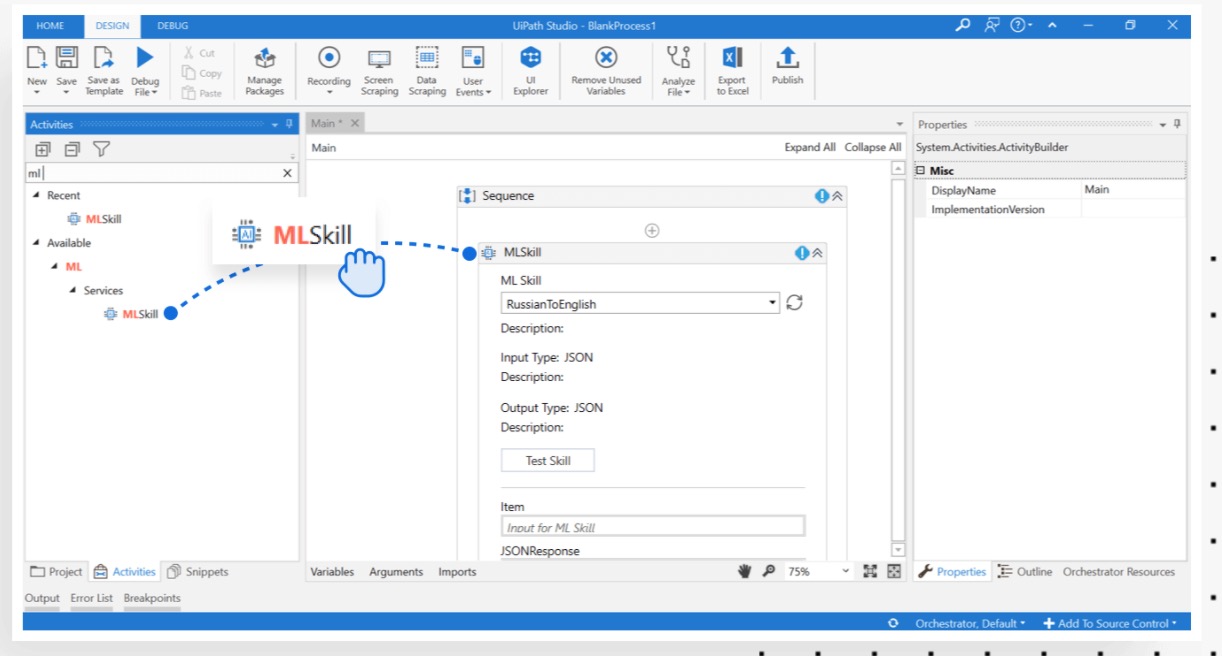Switch to Snippets panel tab
The height and width of the screenshot is (656, 1222).
(198, 572)
